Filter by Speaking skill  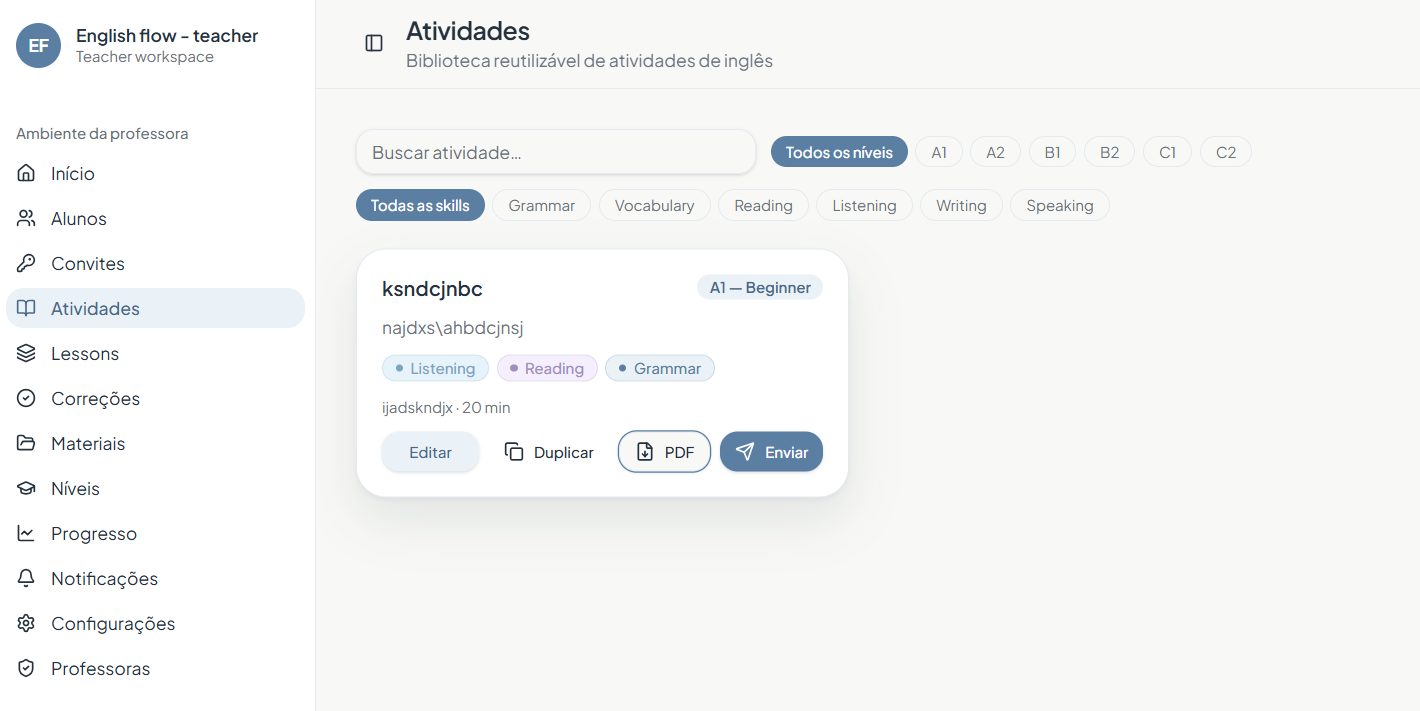[1059, 205]
